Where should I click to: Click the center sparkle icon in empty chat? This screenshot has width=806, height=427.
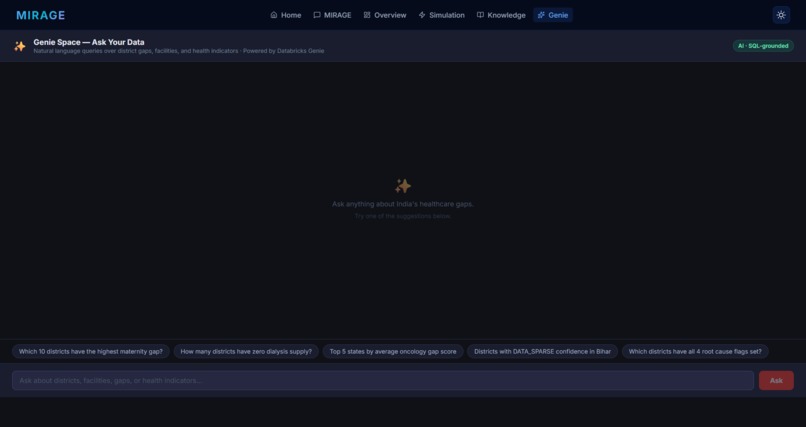tap(403, 186)
